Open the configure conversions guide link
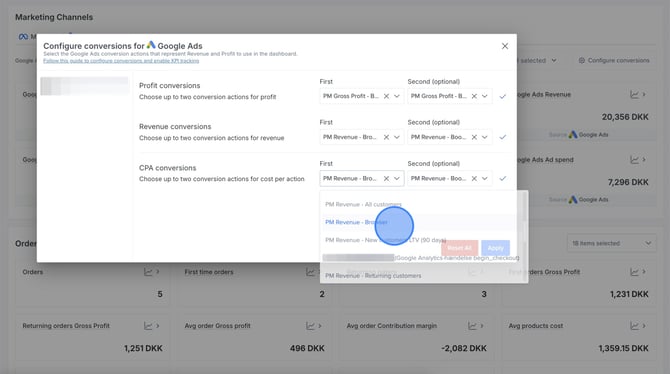 tap(121, 61)
